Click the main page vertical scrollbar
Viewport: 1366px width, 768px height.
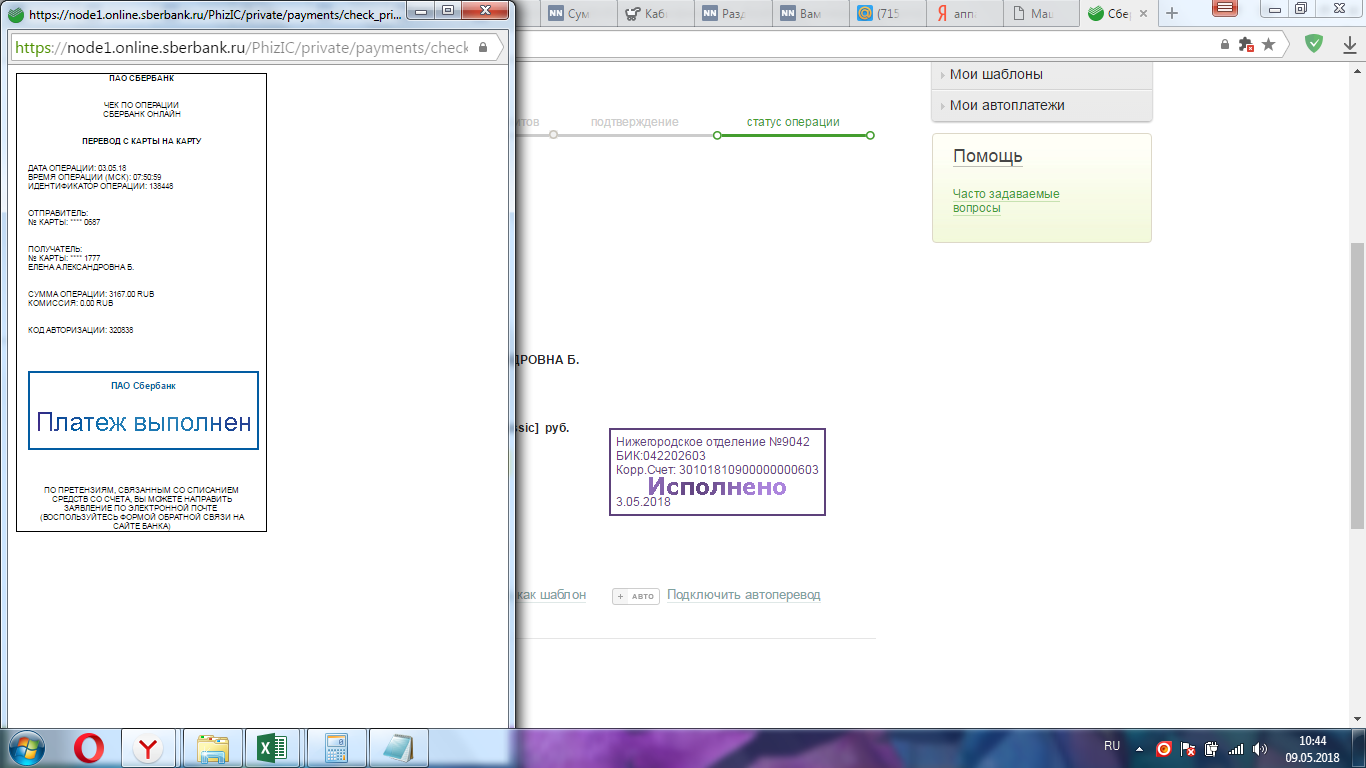click(1357, 385)
